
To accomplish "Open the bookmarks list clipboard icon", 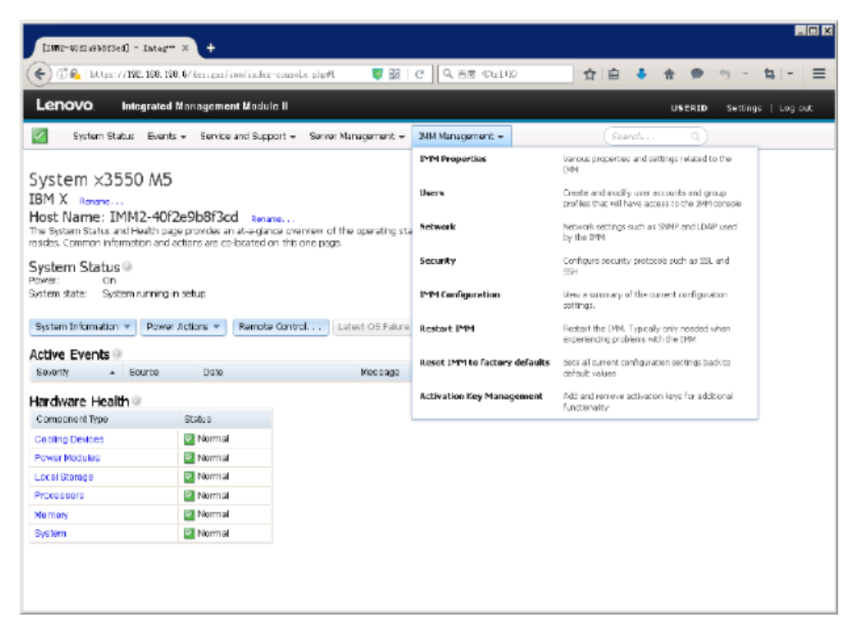I will coord(614,74).
